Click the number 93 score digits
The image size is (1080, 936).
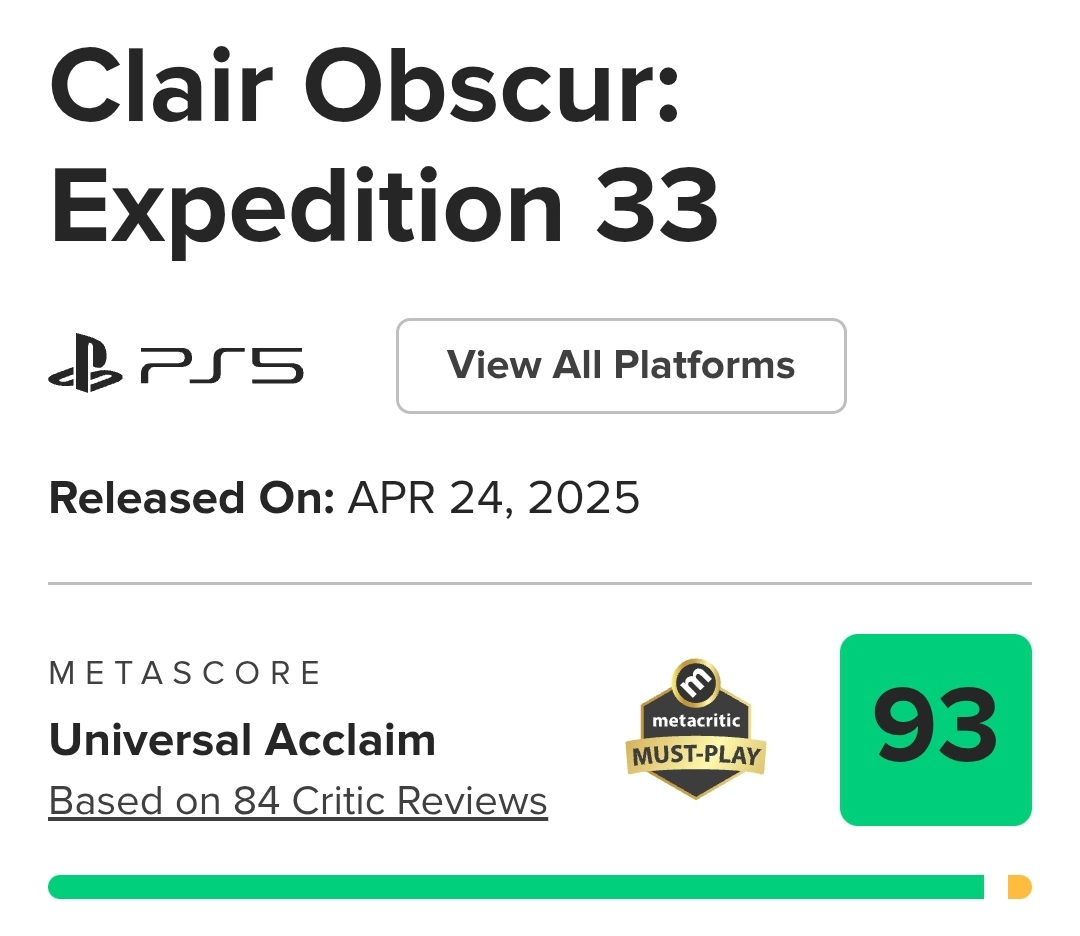[935, 726]
